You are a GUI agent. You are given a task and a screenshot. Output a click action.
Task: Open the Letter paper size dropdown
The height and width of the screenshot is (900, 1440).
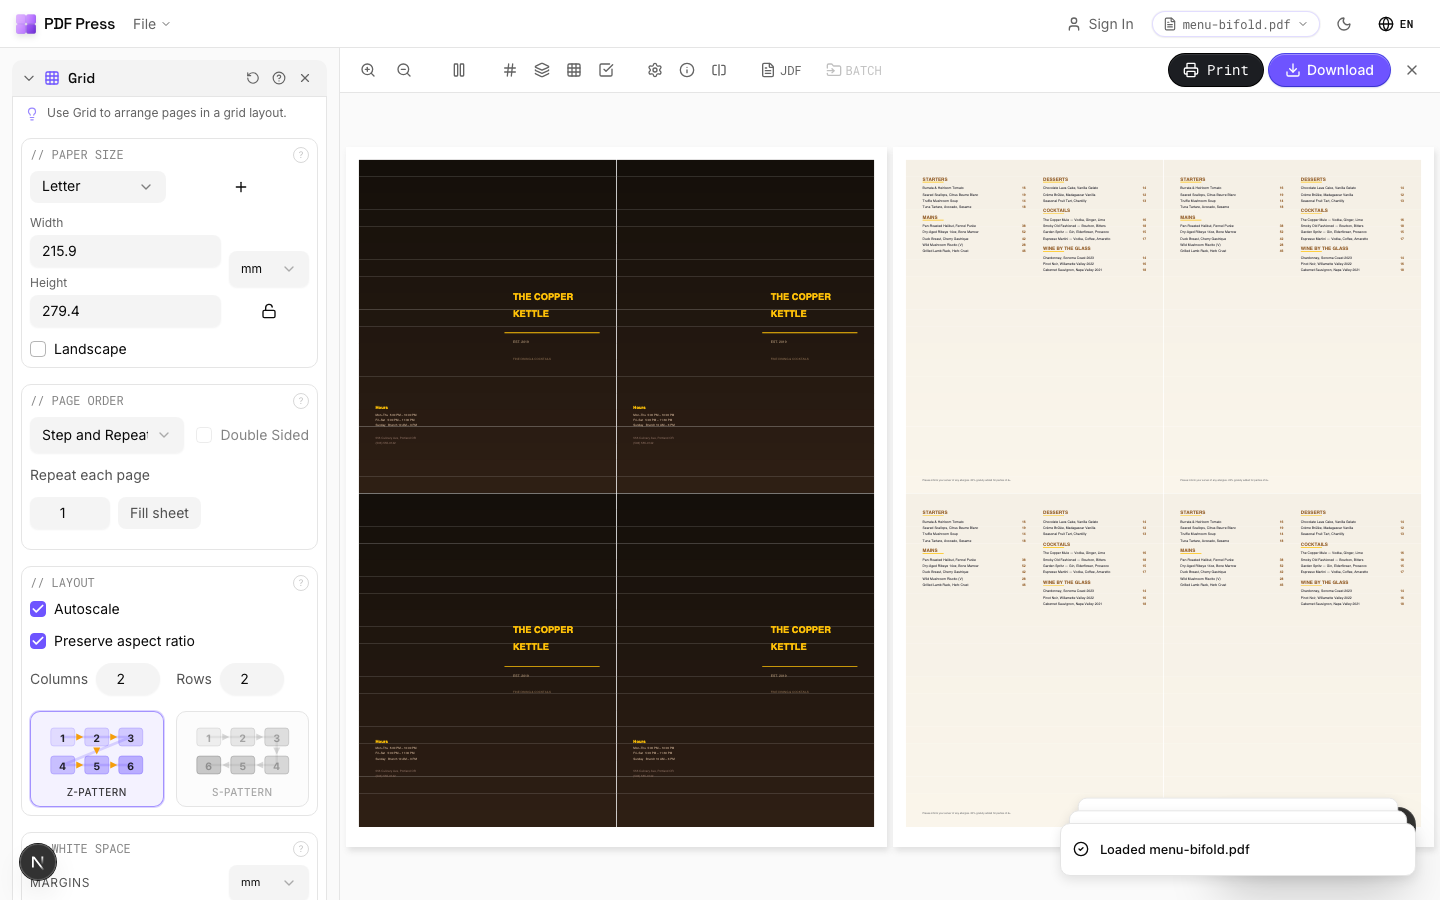[98, 187]
